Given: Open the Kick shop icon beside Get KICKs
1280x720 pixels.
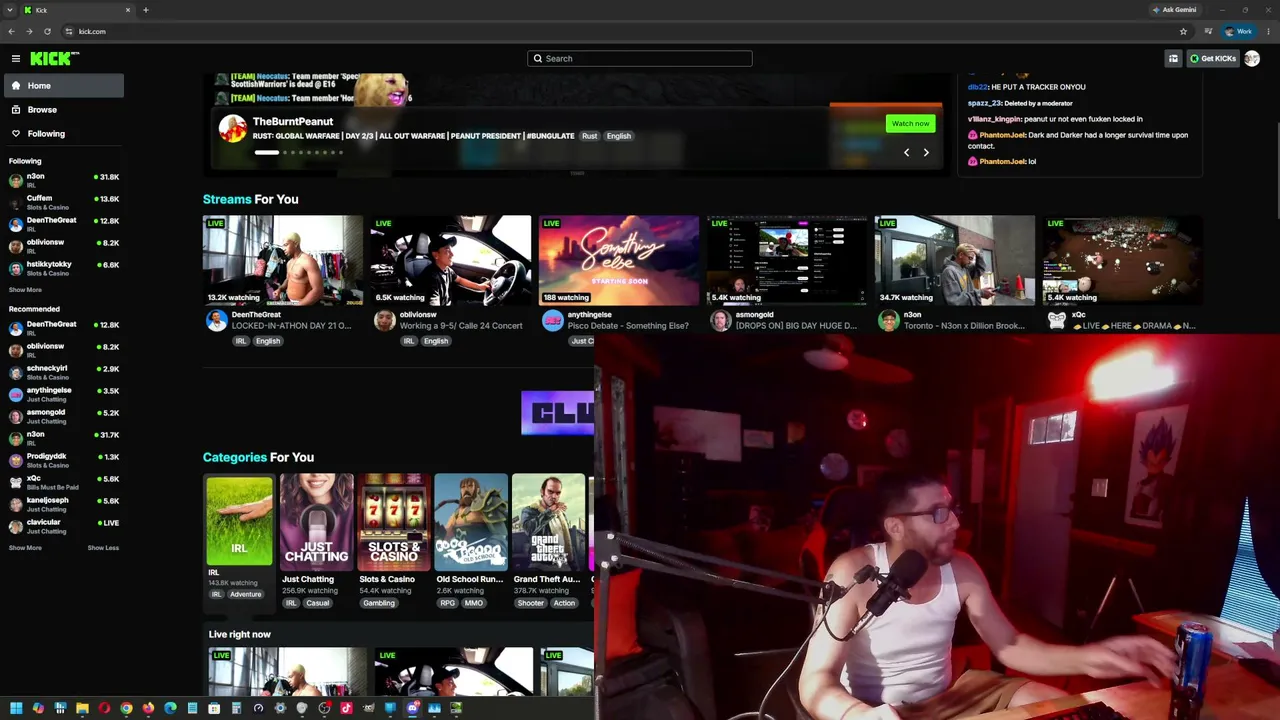Looking at the screenshot, I should click(1173, 59).
